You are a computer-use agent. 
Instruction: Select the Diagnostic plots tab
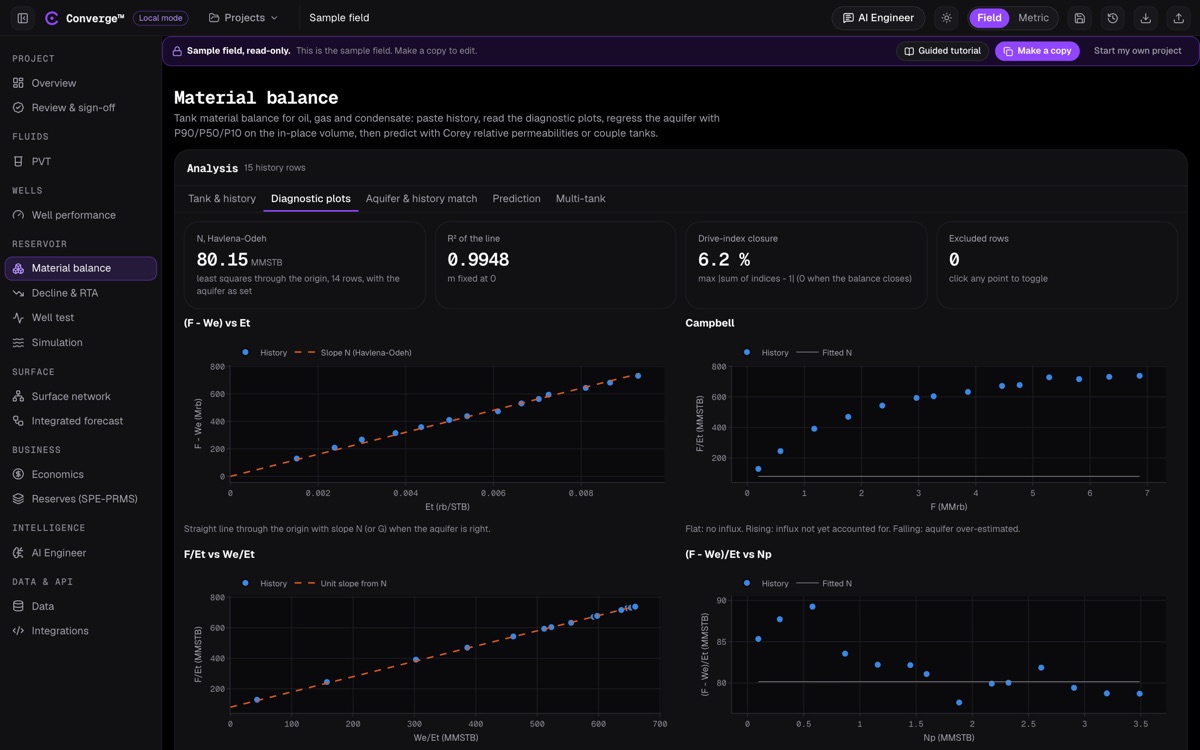(x=311, y=199)
